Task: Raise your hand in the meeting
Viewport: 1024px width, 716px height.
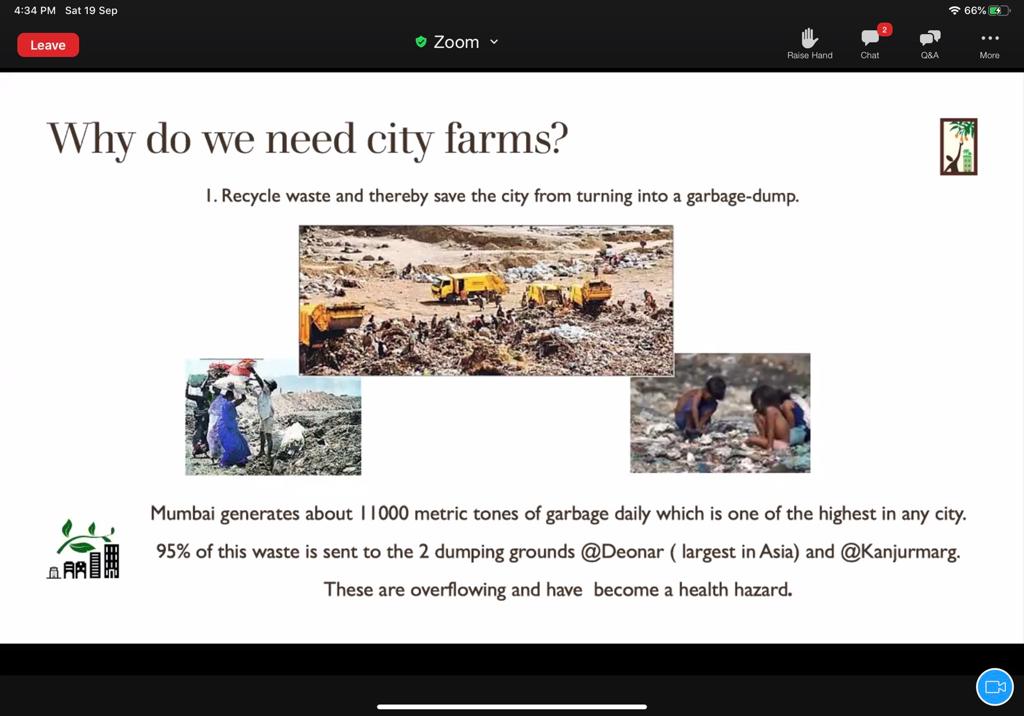Action: click(x=809, y=44)
